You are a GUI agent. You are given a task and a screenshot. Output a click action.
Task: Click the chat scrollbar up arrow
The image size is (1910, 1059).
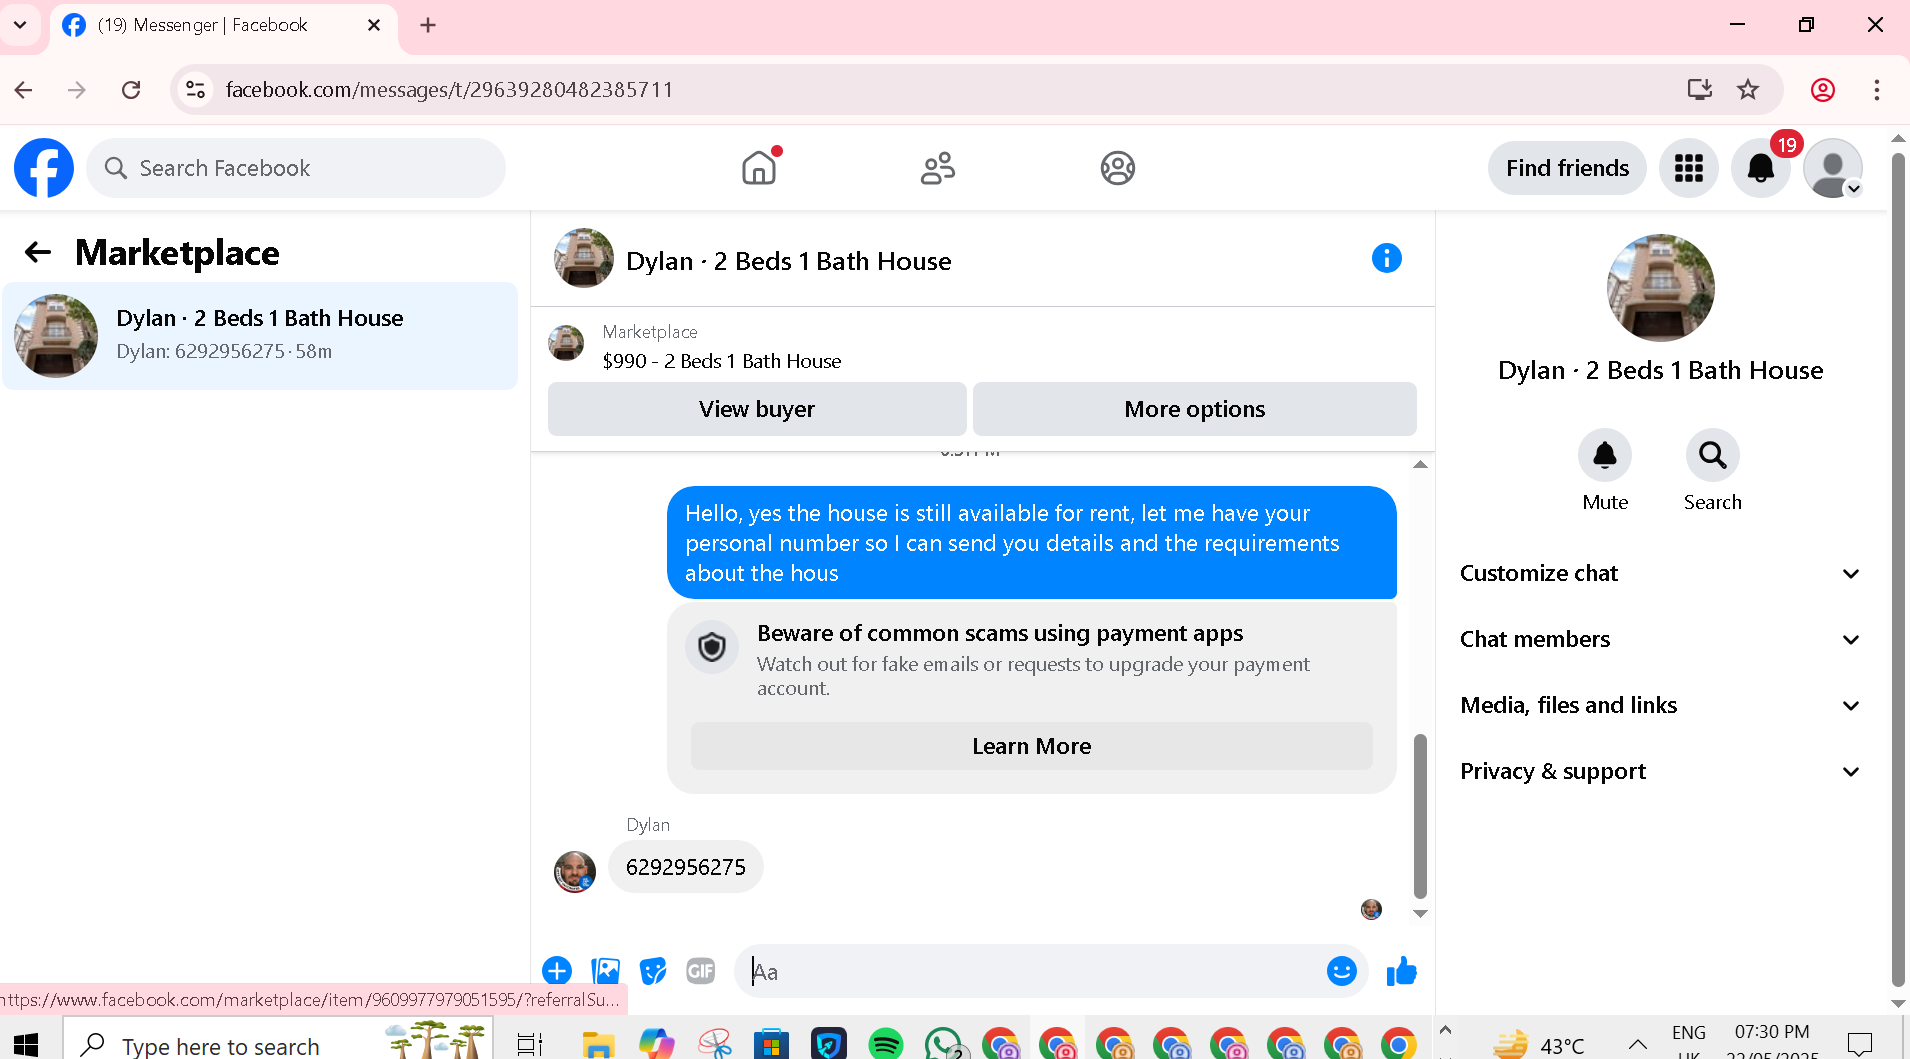[1420, 464]
